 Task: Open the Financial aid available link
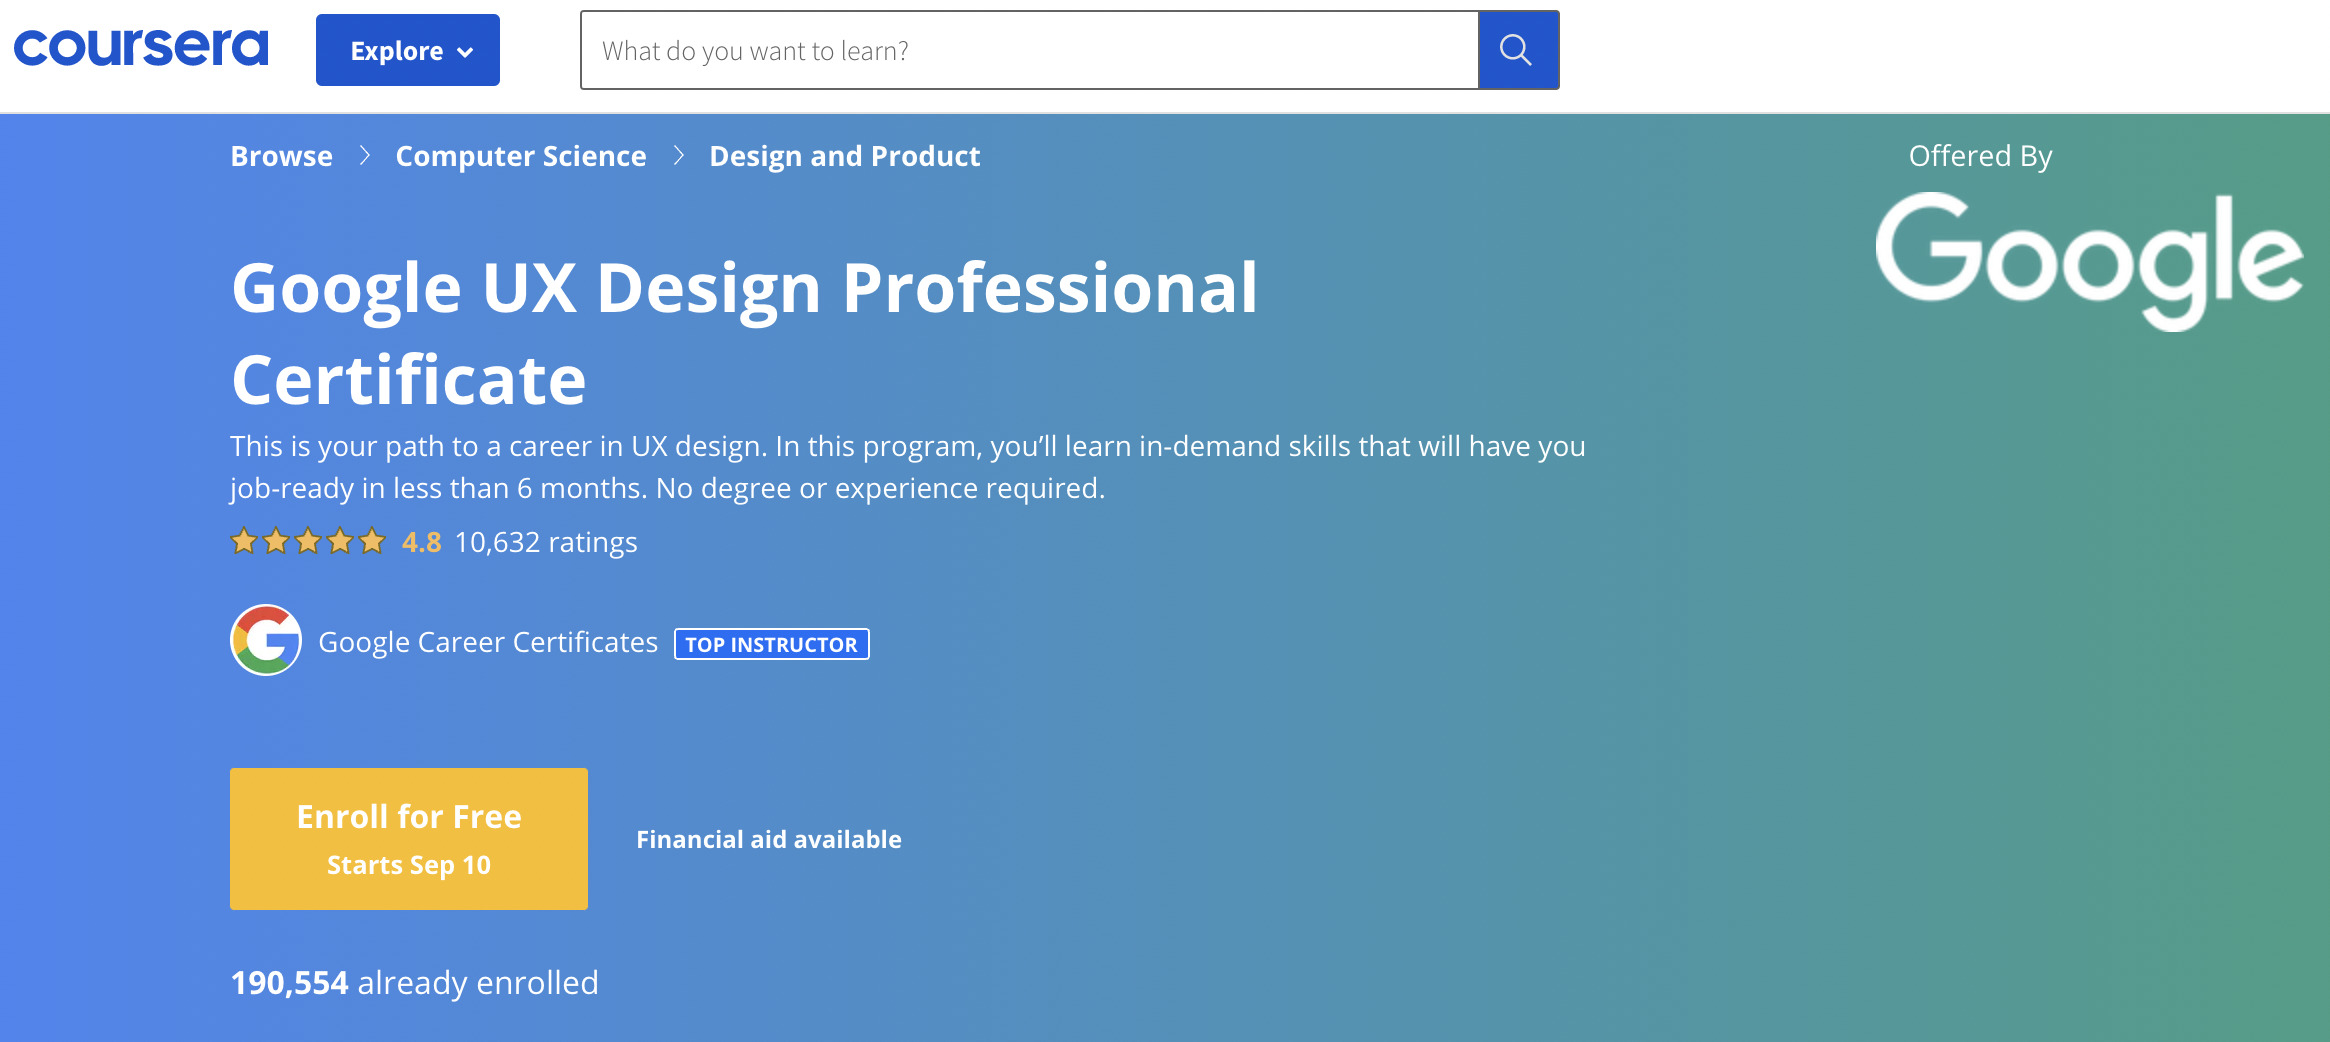[x=768, y=839]
